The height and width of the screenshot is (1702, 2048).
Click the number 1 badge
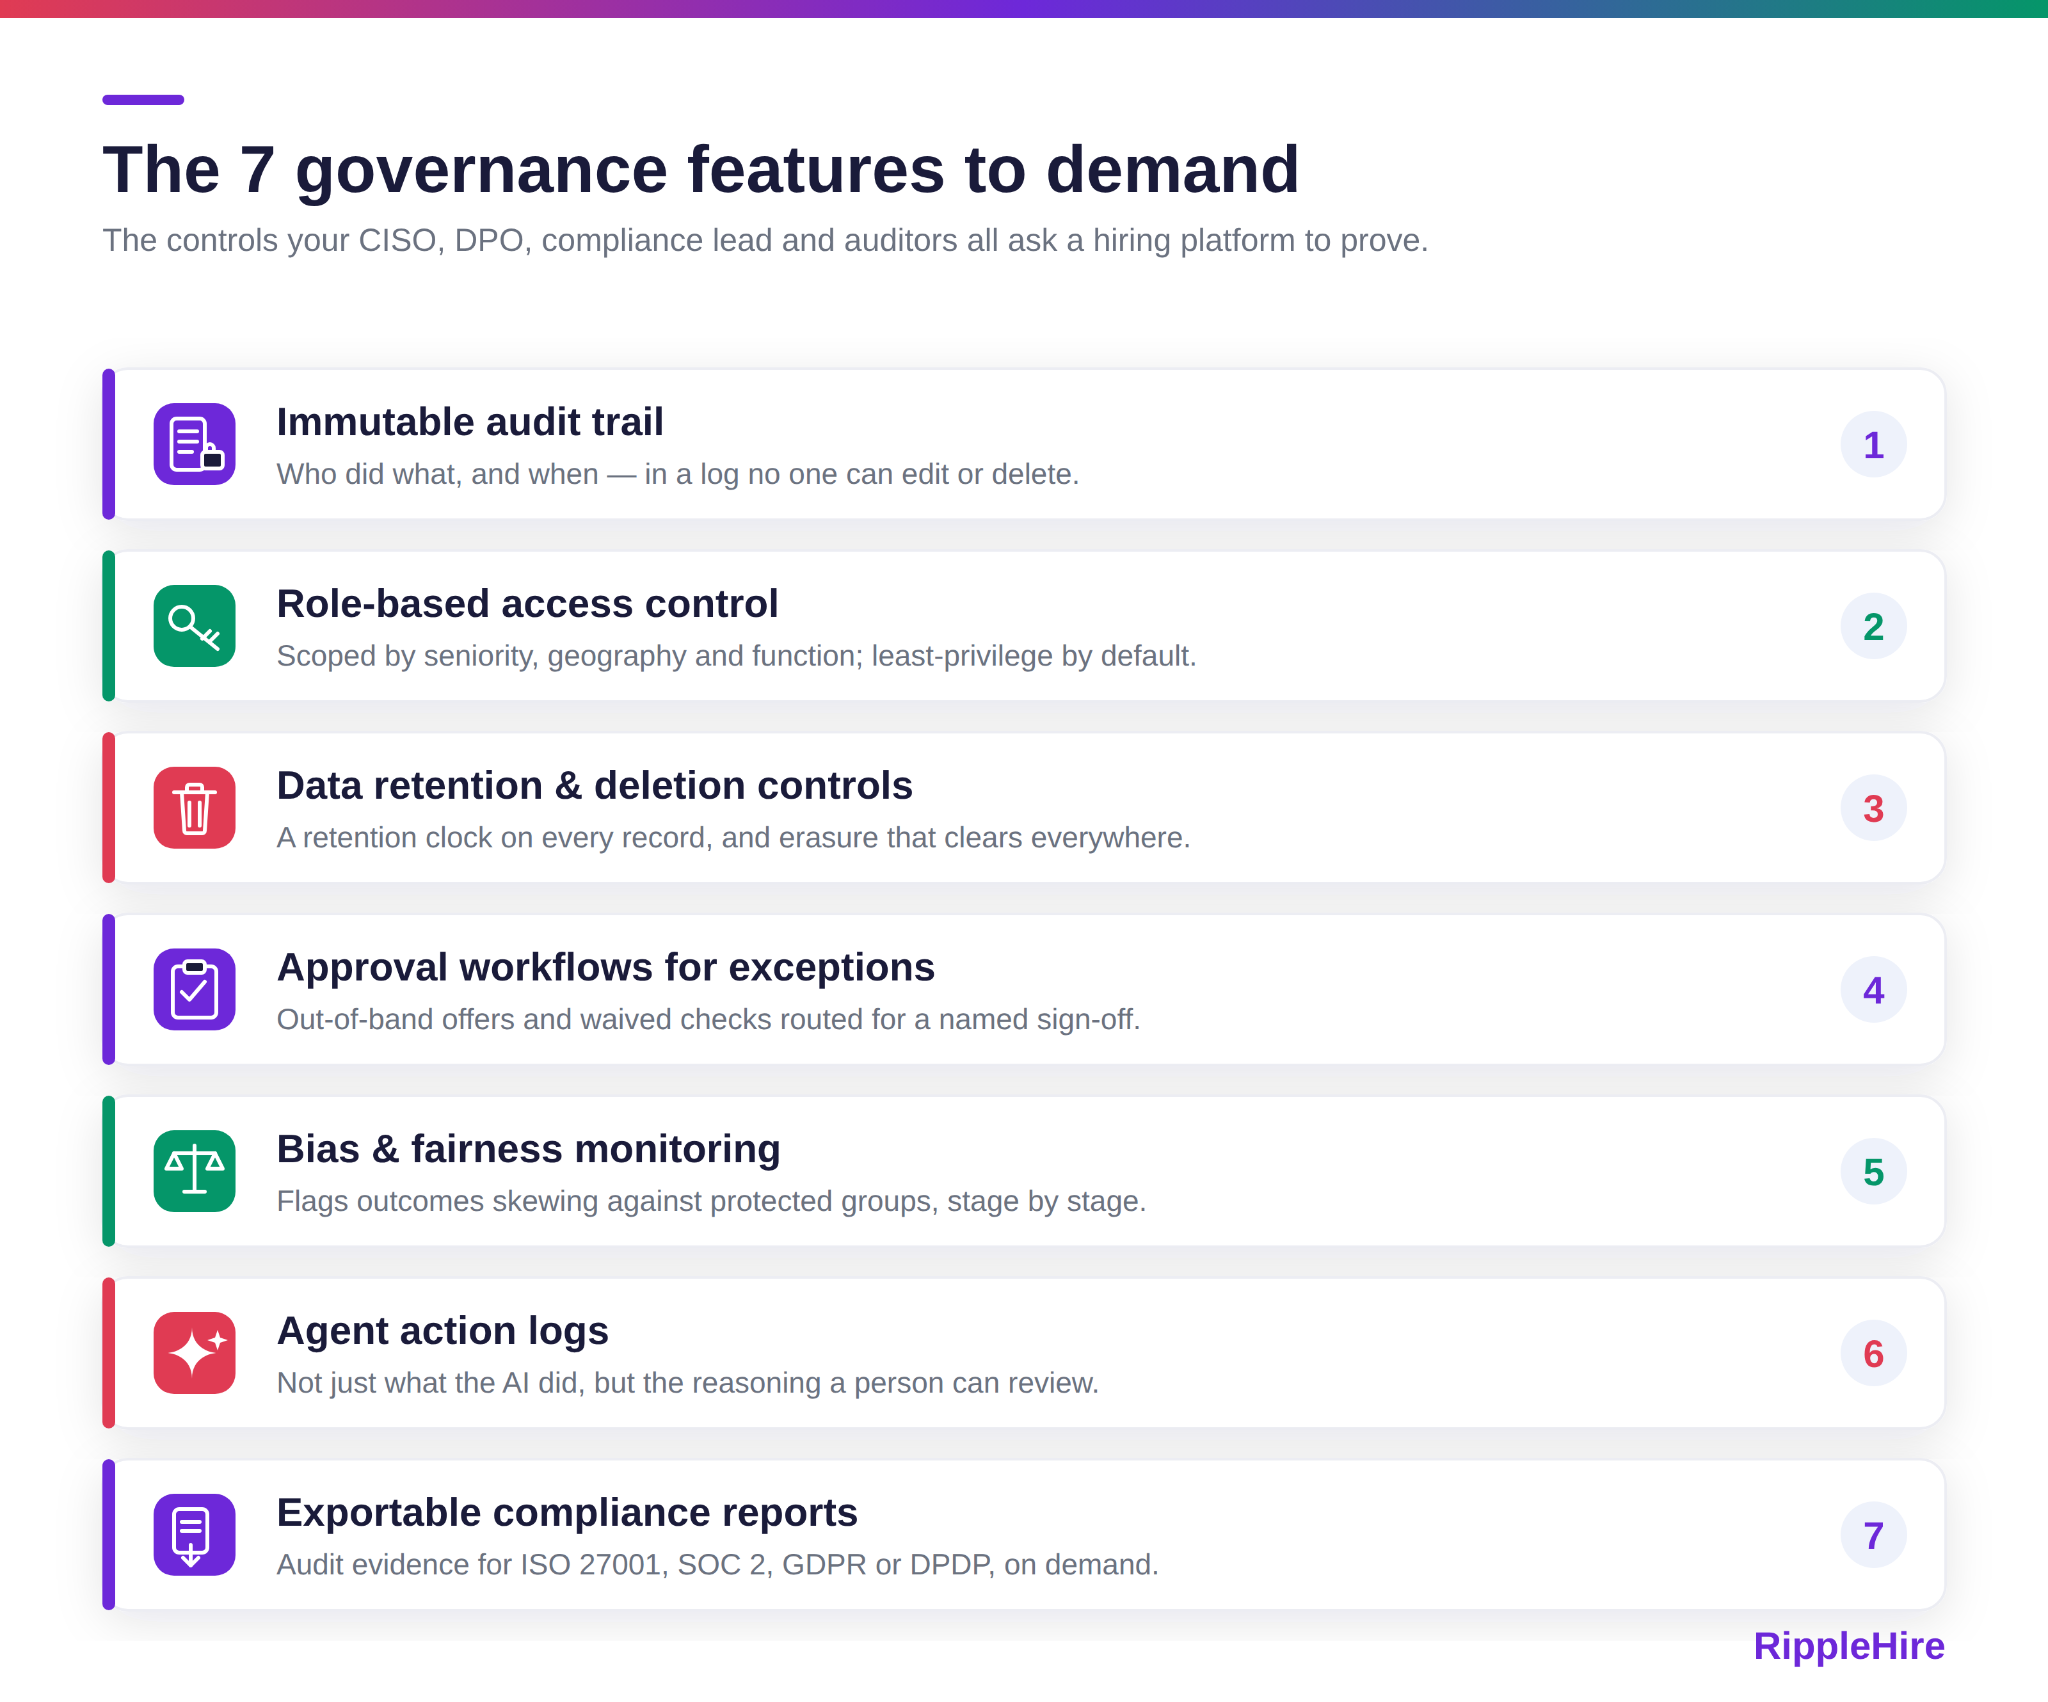point(1873,444)
